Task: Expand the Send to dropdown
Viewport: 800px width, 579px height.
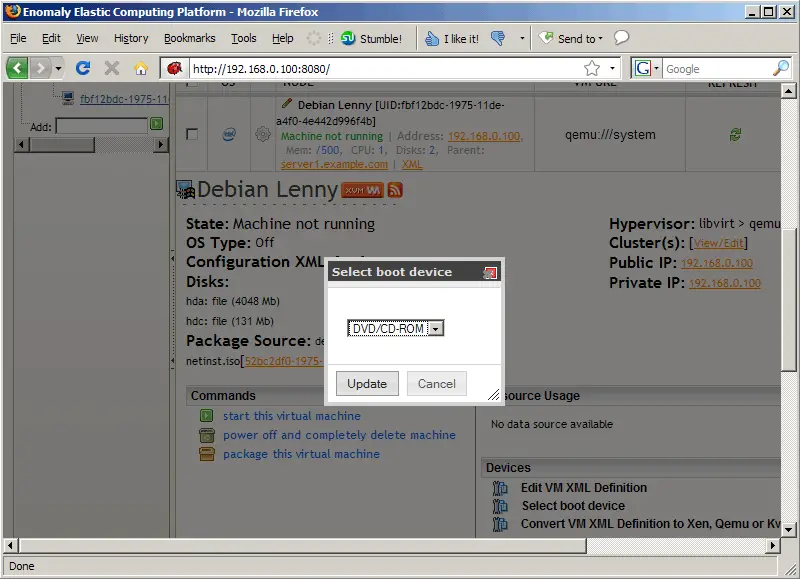Action: [601, 38]
